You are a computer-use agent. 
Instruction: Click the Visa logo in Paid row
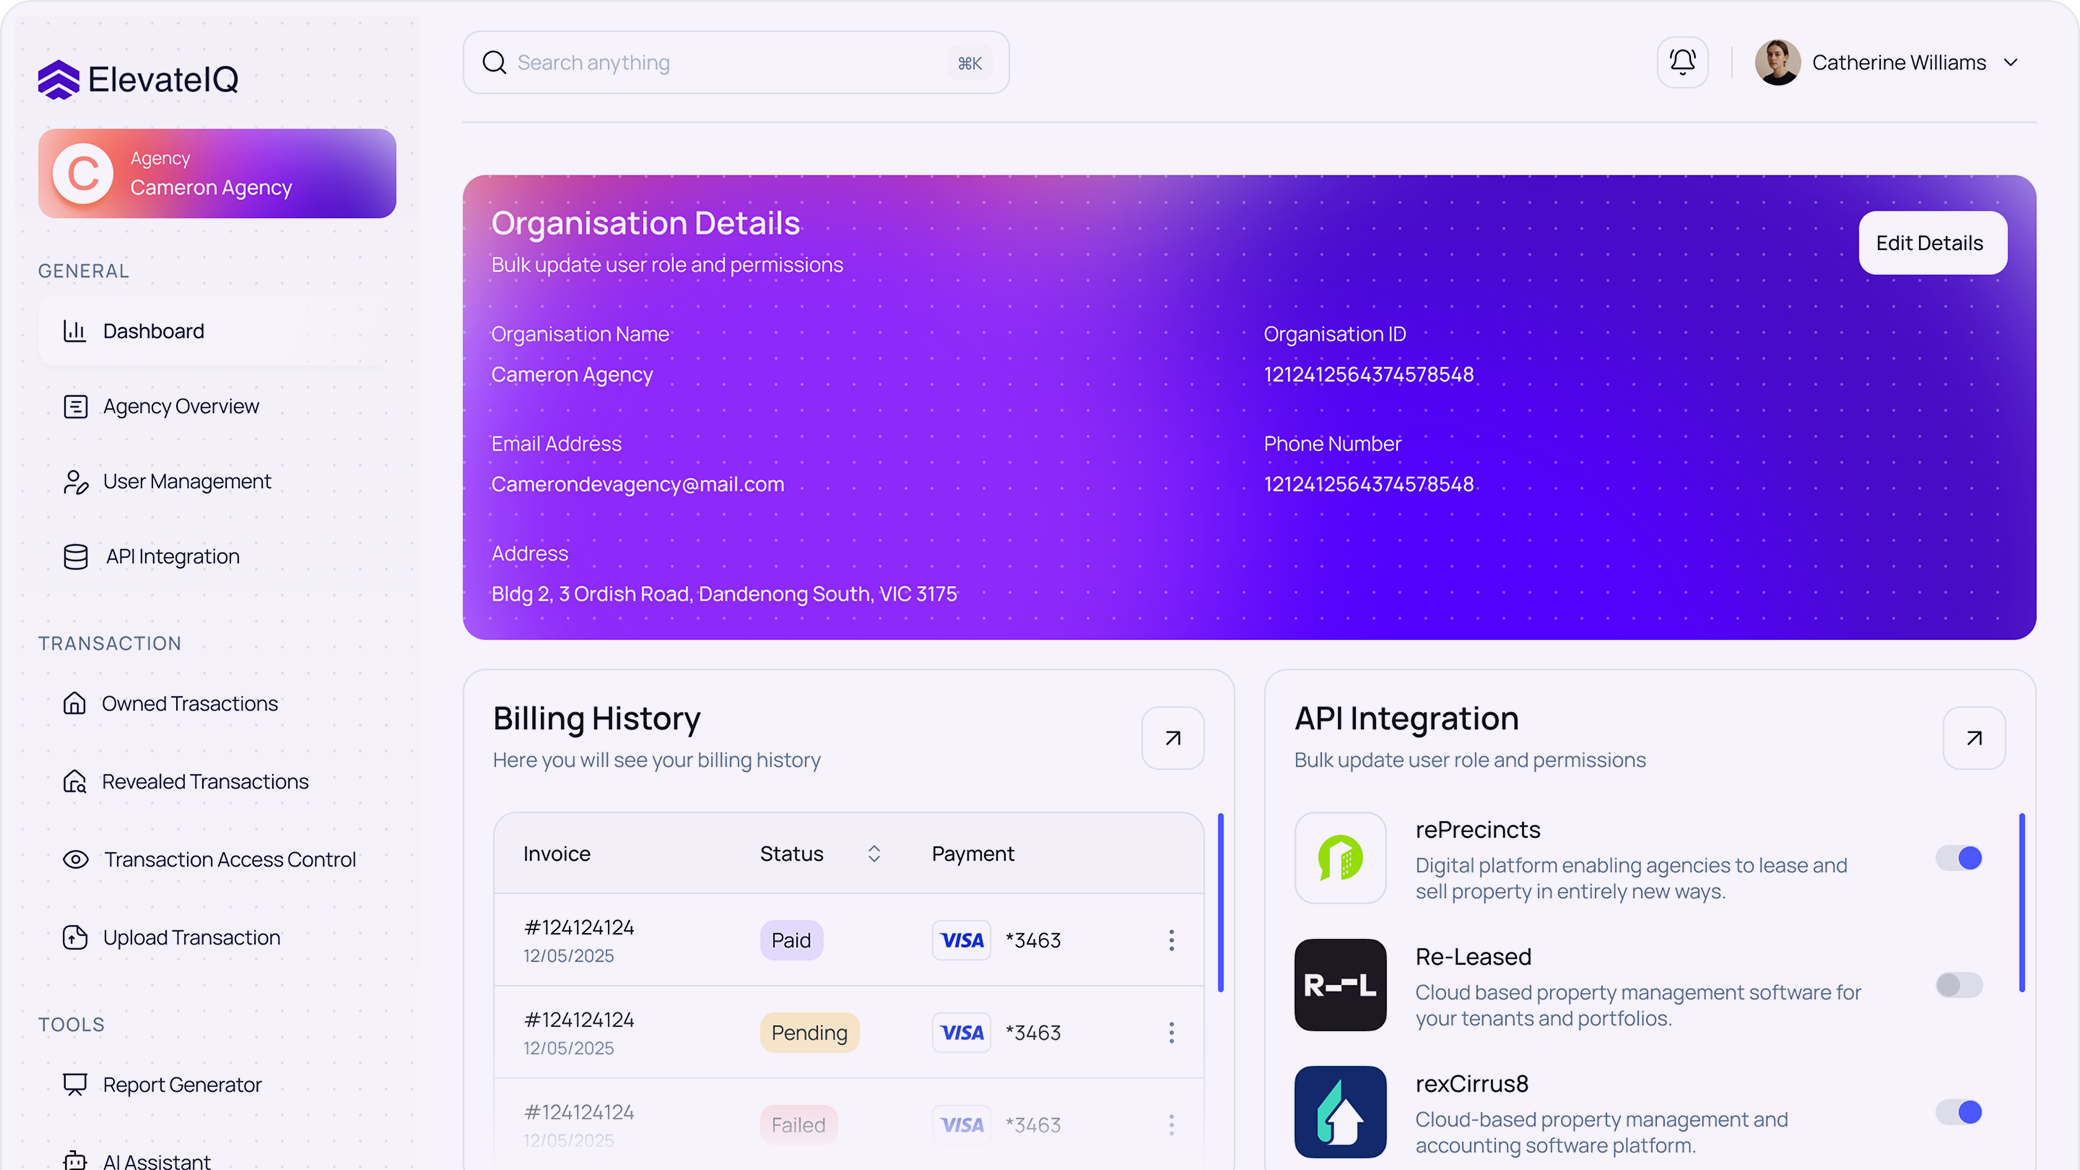(x=961, y=940)
